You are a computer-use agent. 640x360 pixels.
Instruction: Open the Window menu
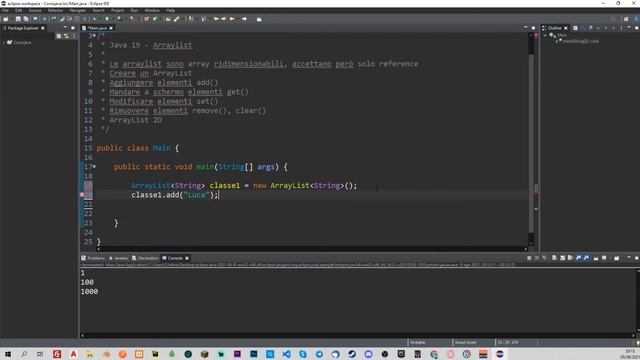[x=152, y=10]
